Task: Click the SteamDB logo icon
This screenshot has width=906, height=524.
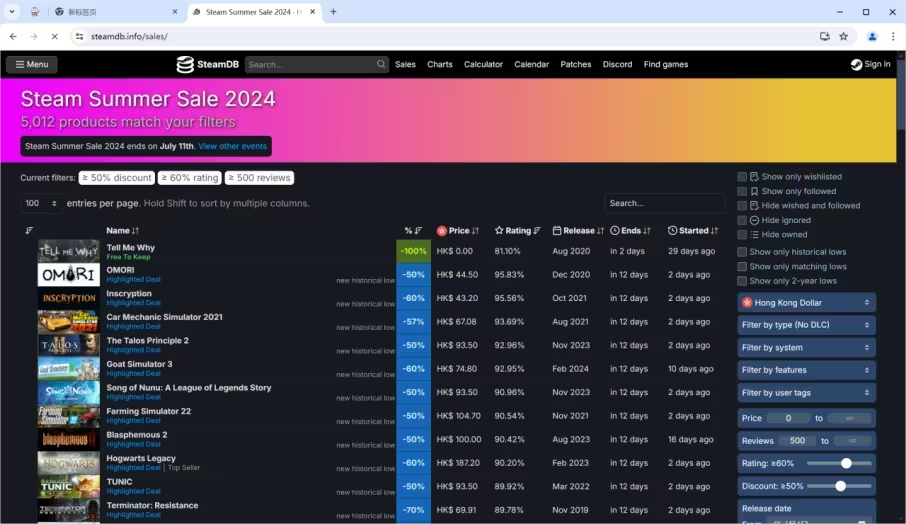Action: pos(185,64)
